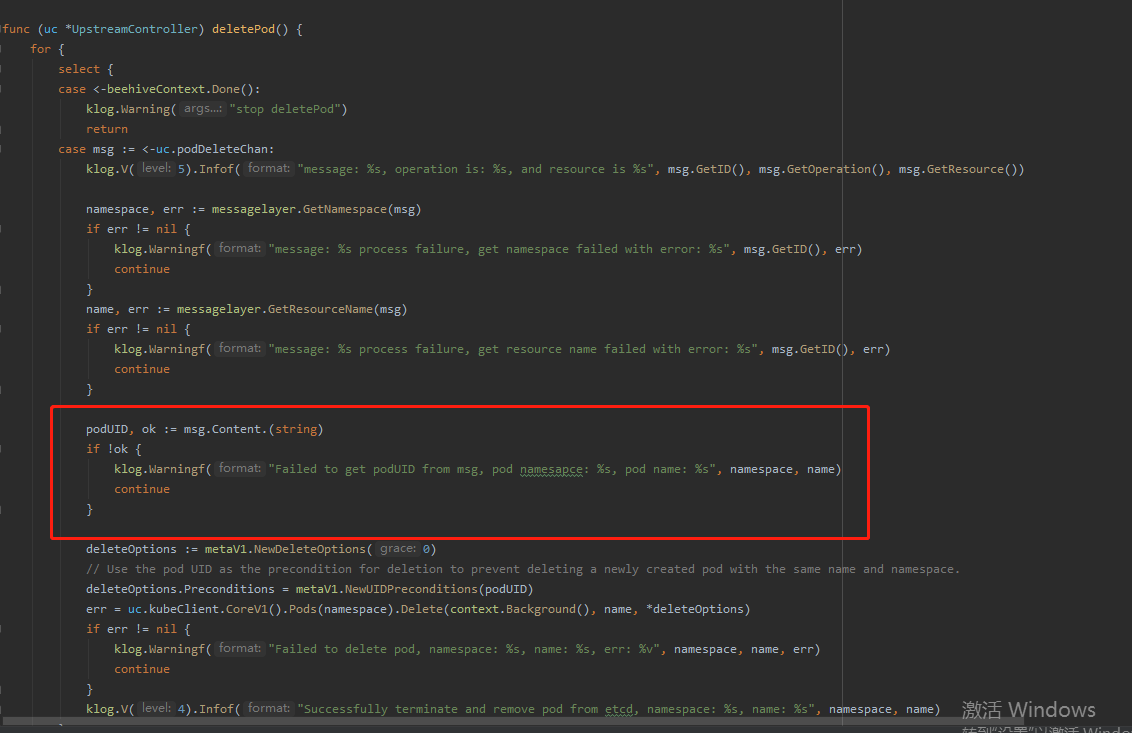Click the "format:" inline hint pill in klog.V Infof call
1132x733 pixels.
[267, 168]
